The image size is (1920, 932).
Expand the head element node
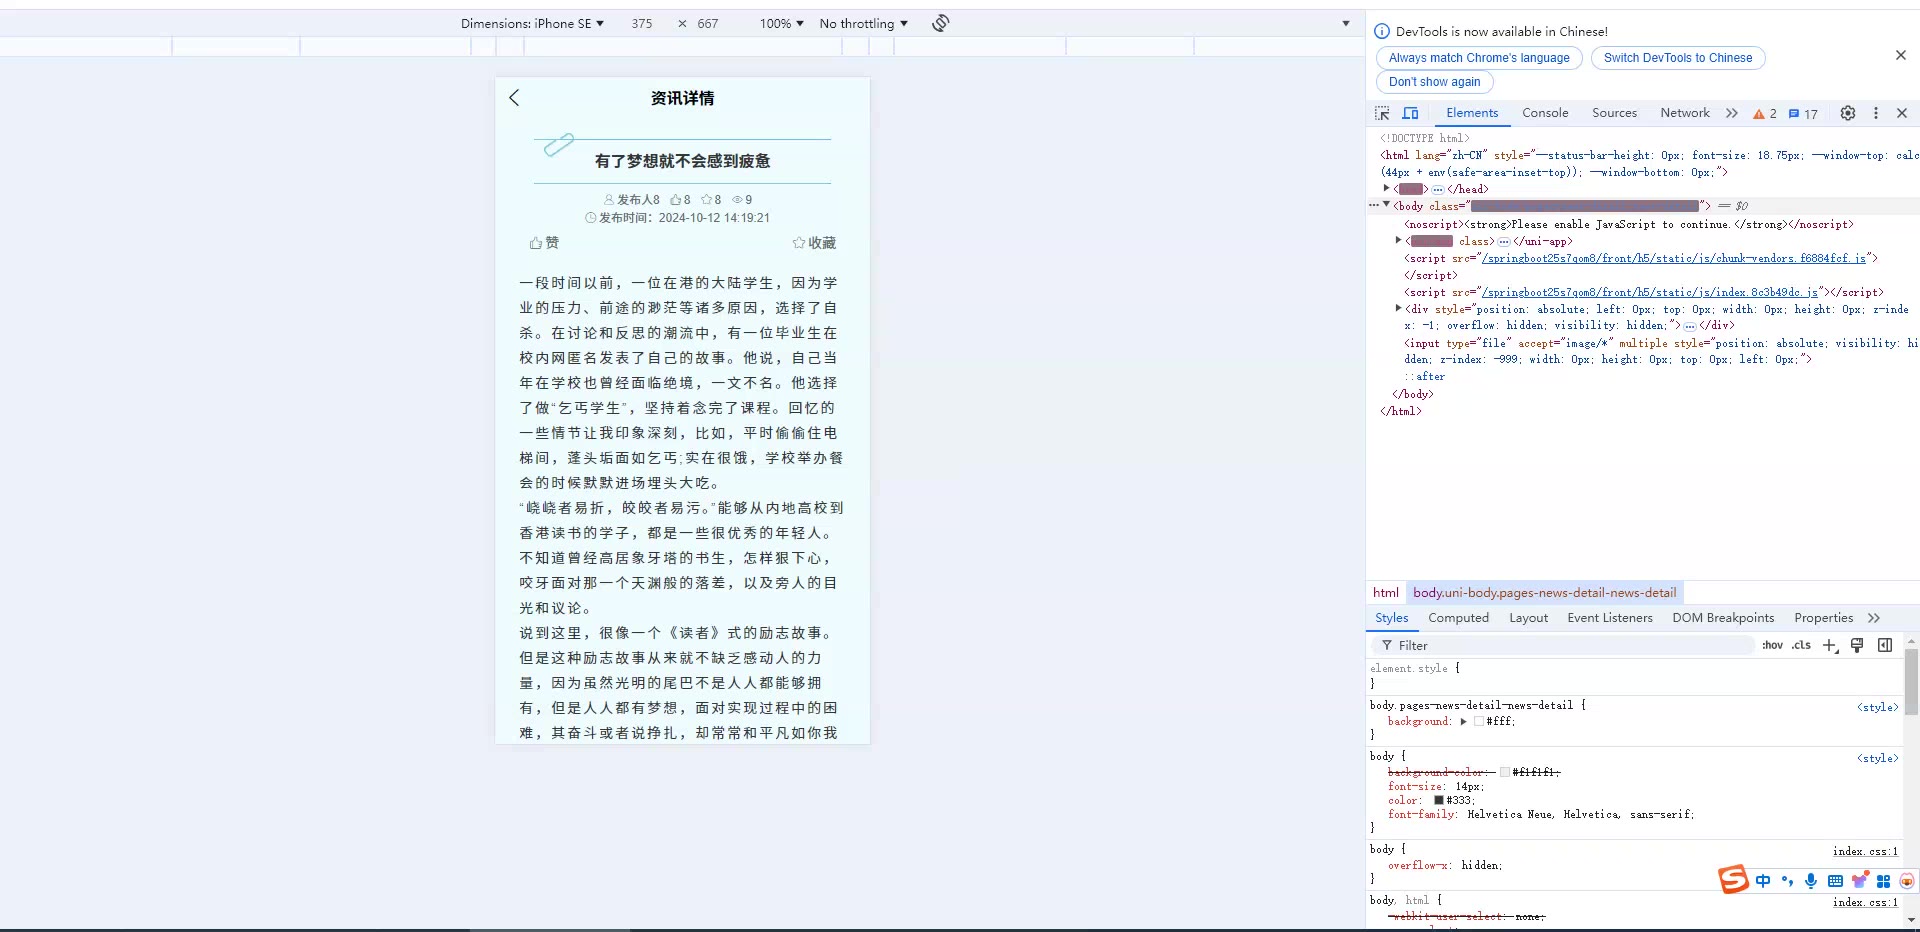pos(1387,188)
